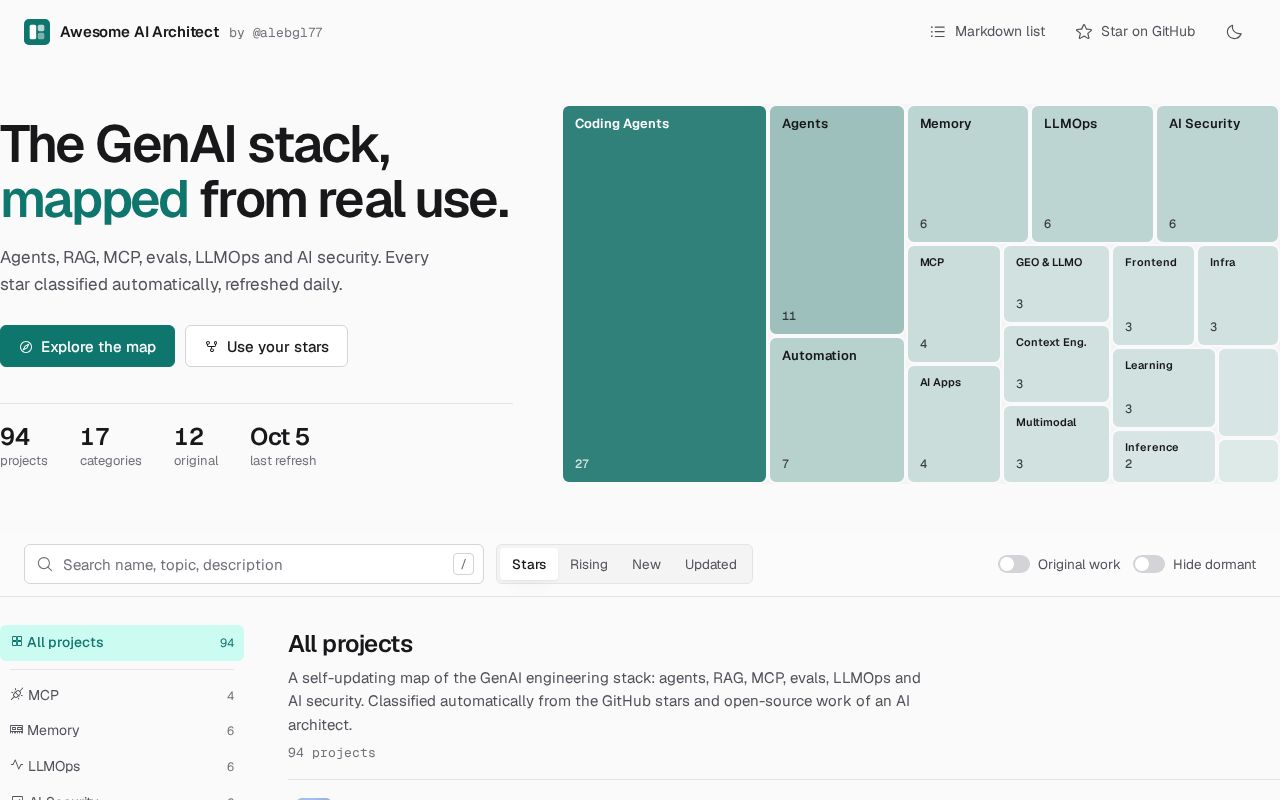Select the Memory category in the sidebar
1280x800 pixels.
(x=122, y=731)
